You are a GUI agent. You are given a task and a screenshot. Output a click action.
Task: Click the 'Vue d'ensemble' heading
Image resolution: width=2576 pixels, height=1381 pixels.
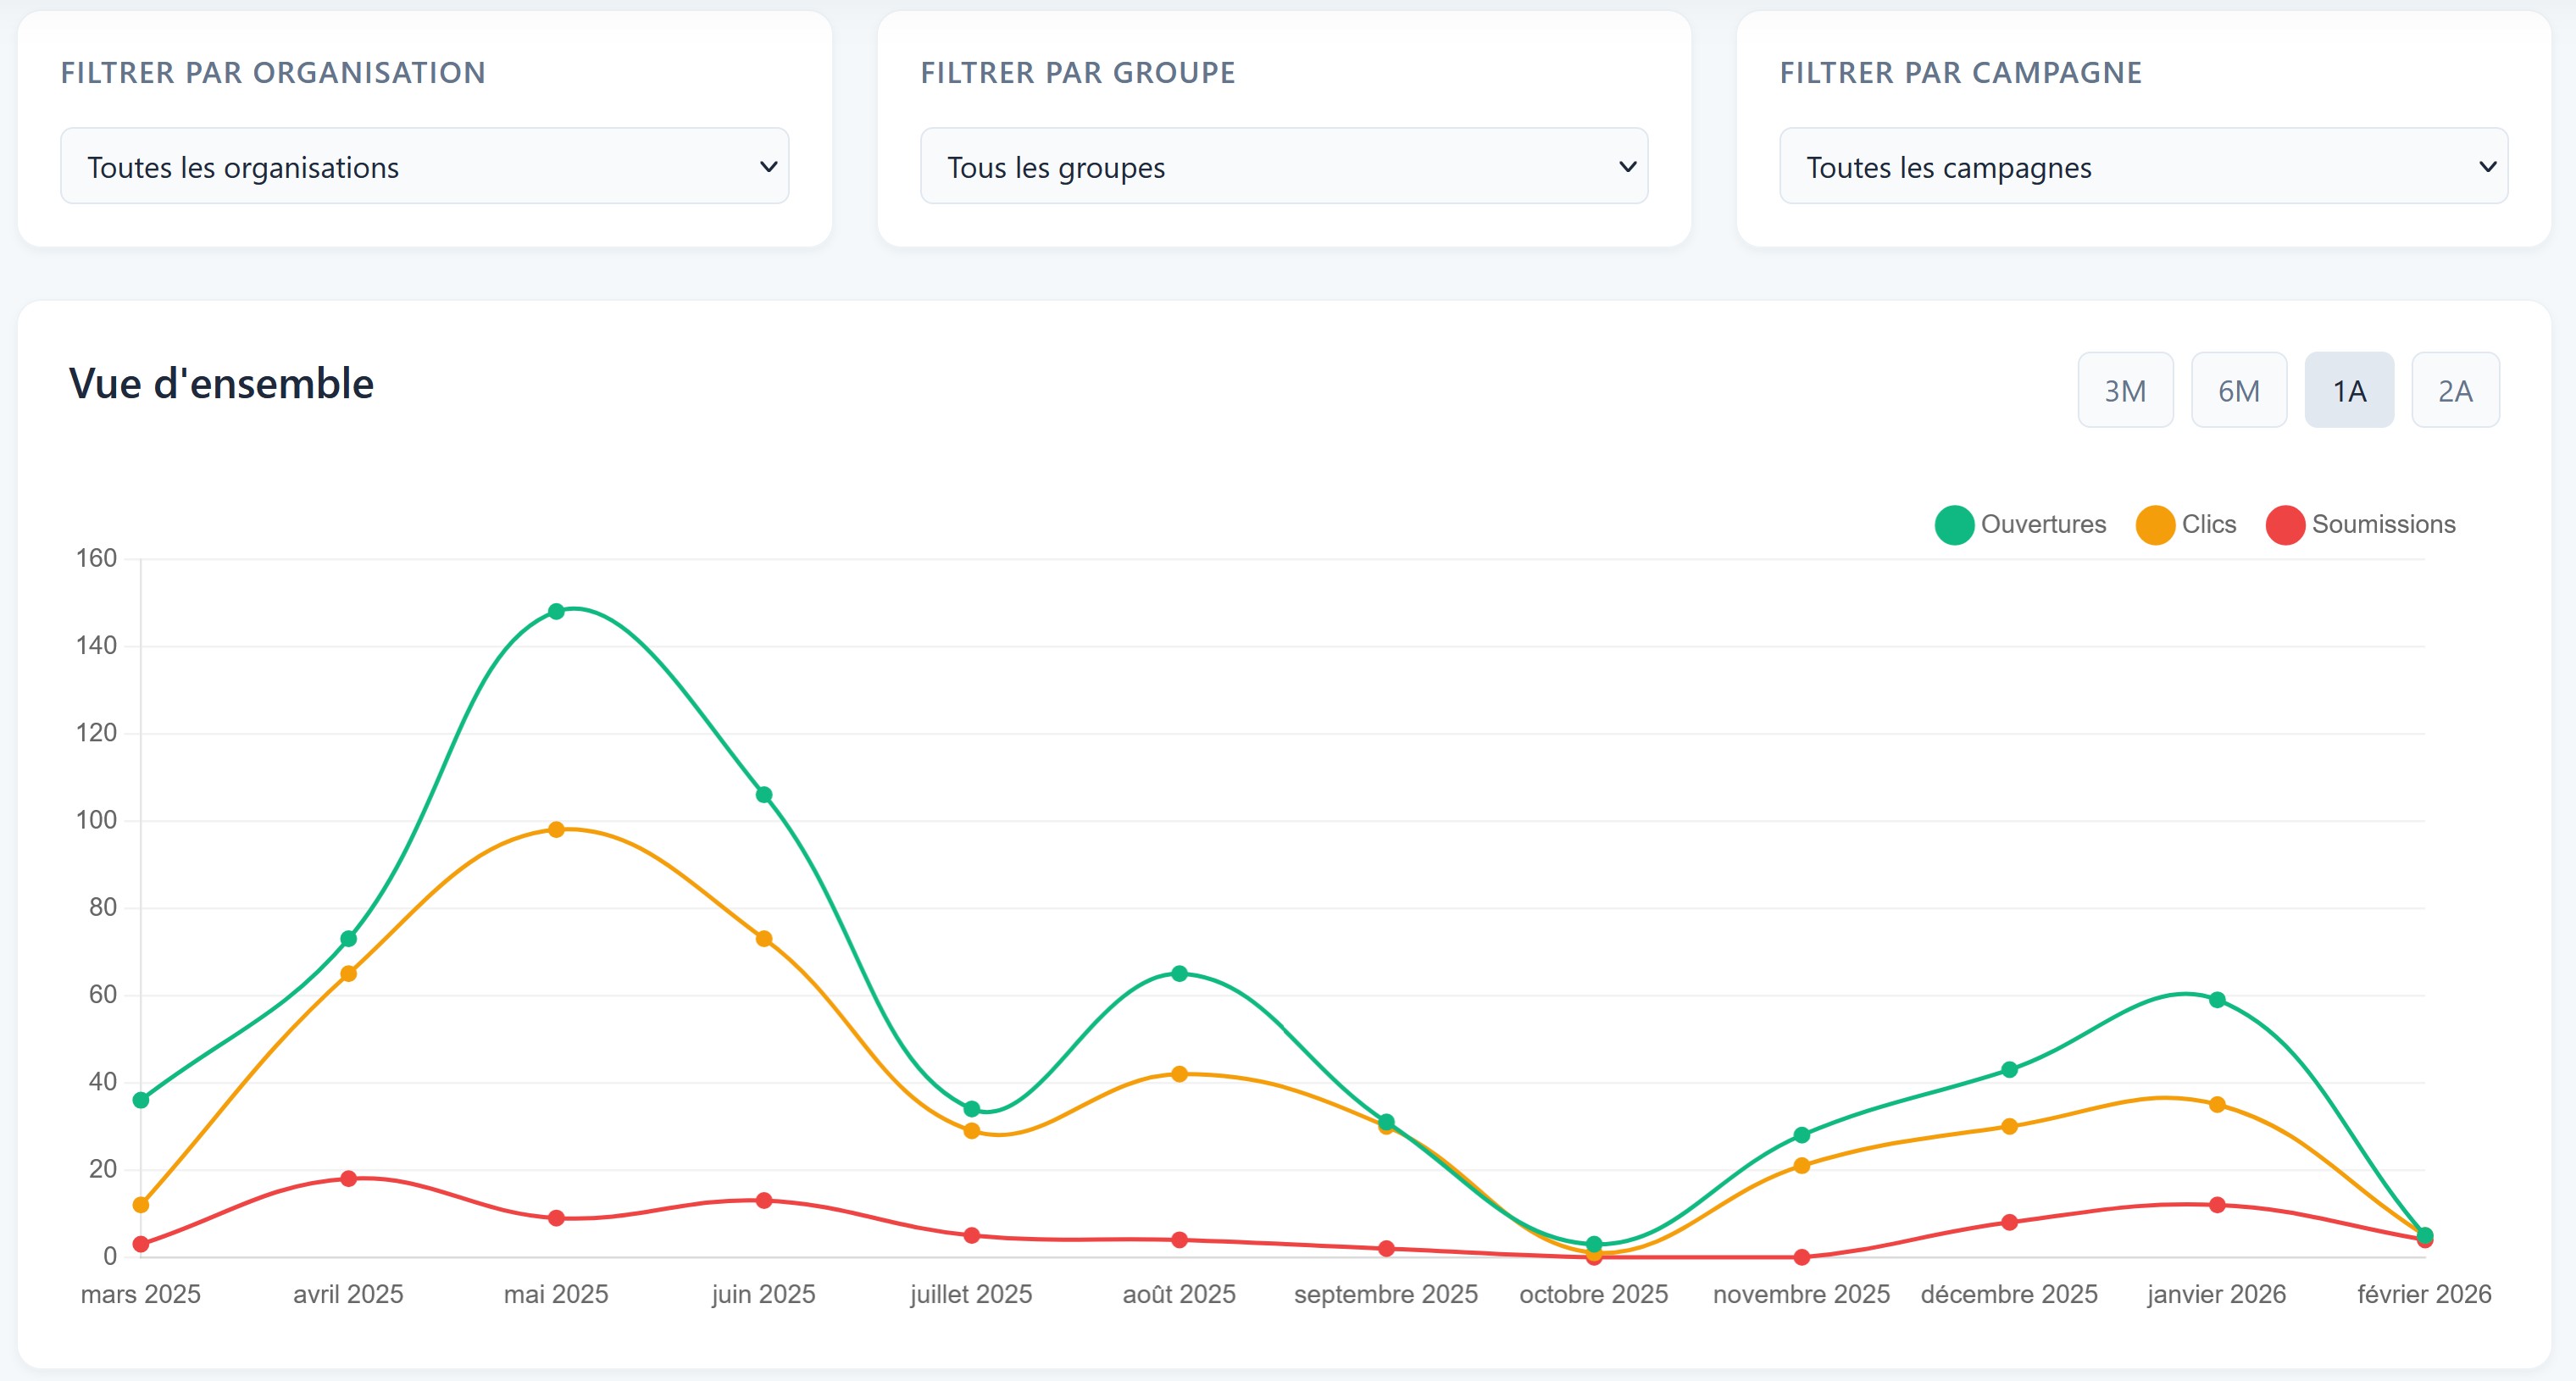[x=221, y=383]
